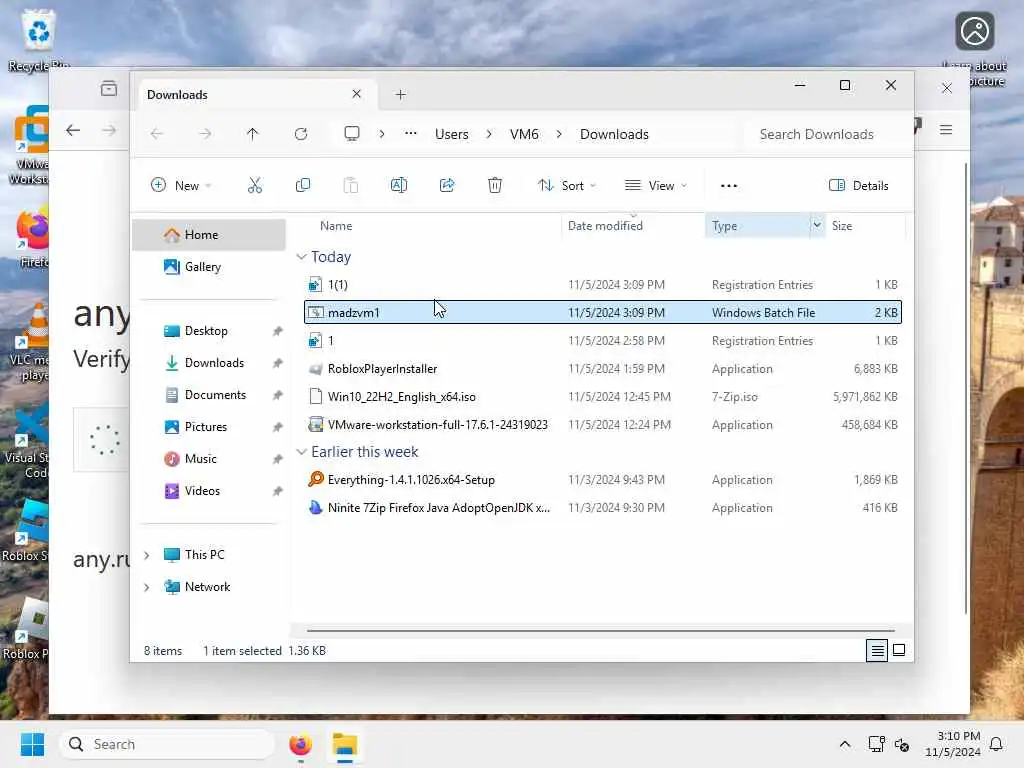
Task: Close the Downloads tab
Action: coord(357,94)
